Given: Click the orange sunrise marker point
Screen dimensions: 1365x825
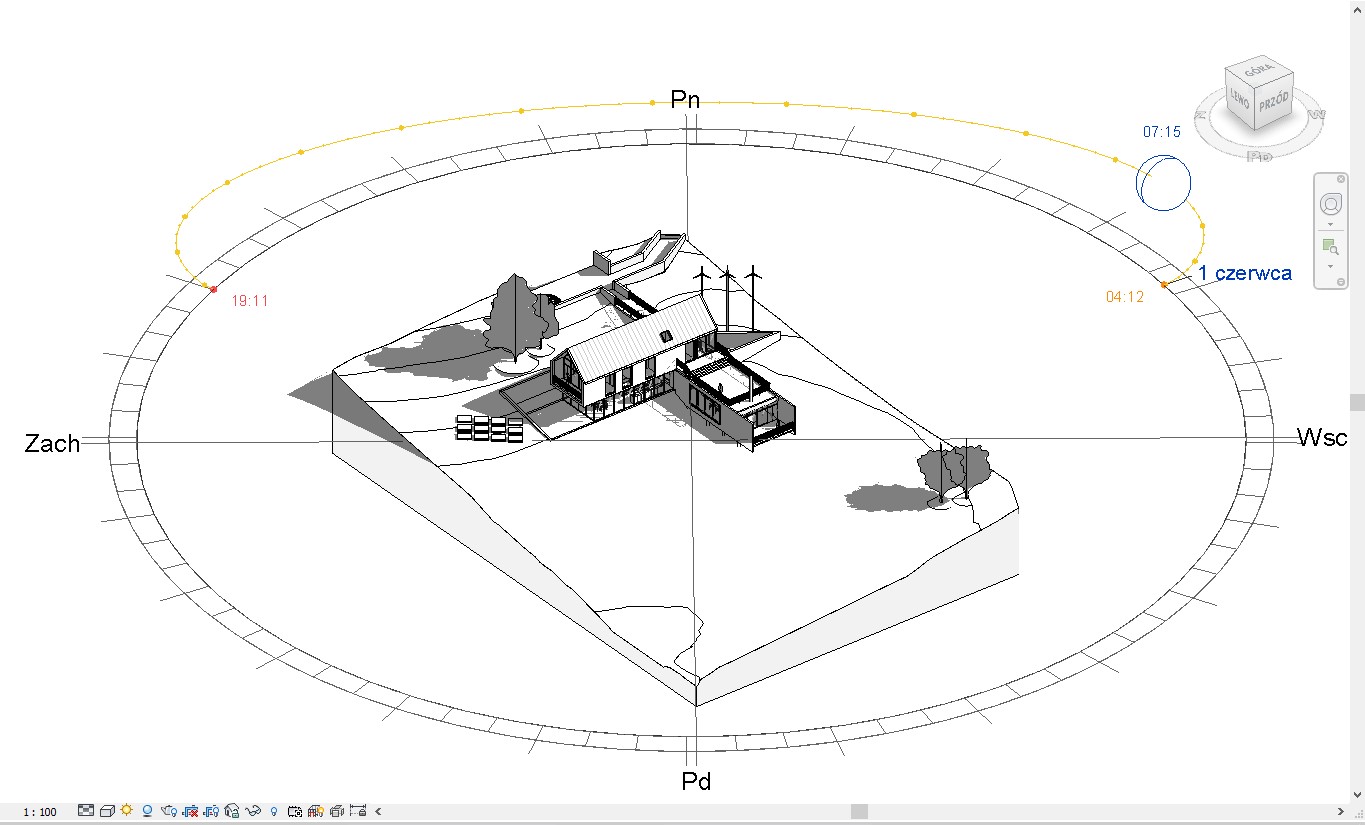Looking at the screenshot, I should pyautogui.click(x=1164, y=285).
